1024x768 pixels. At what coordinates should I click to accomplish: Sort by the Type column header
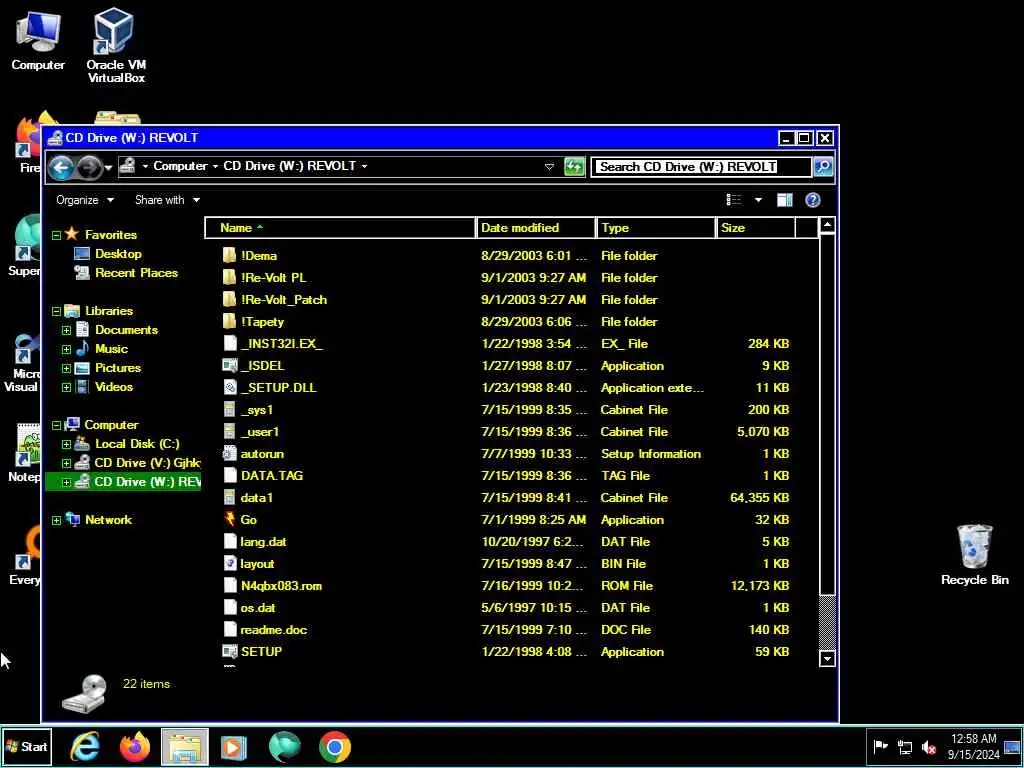pos(656,228)
